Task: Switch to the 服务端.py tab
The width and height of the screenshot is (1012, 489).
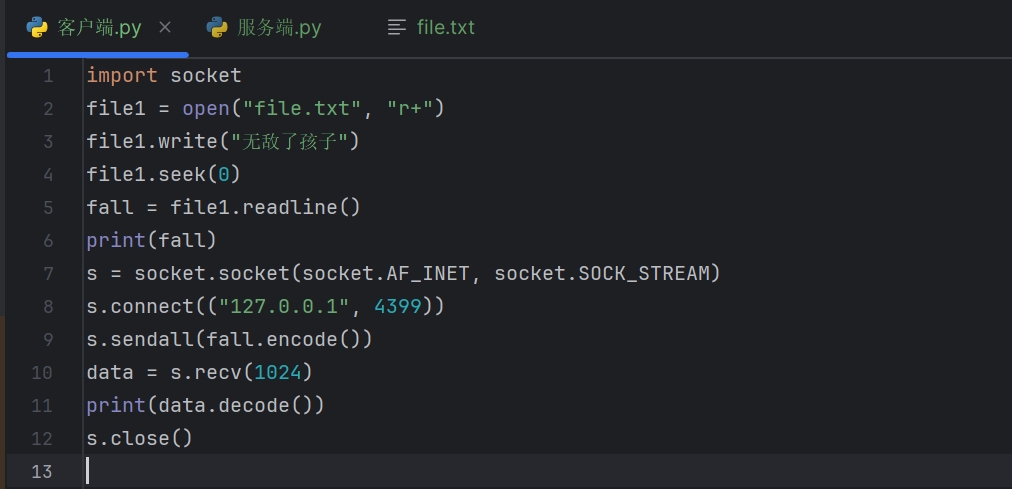Action: pyautogui.click(x=278, y=27)
